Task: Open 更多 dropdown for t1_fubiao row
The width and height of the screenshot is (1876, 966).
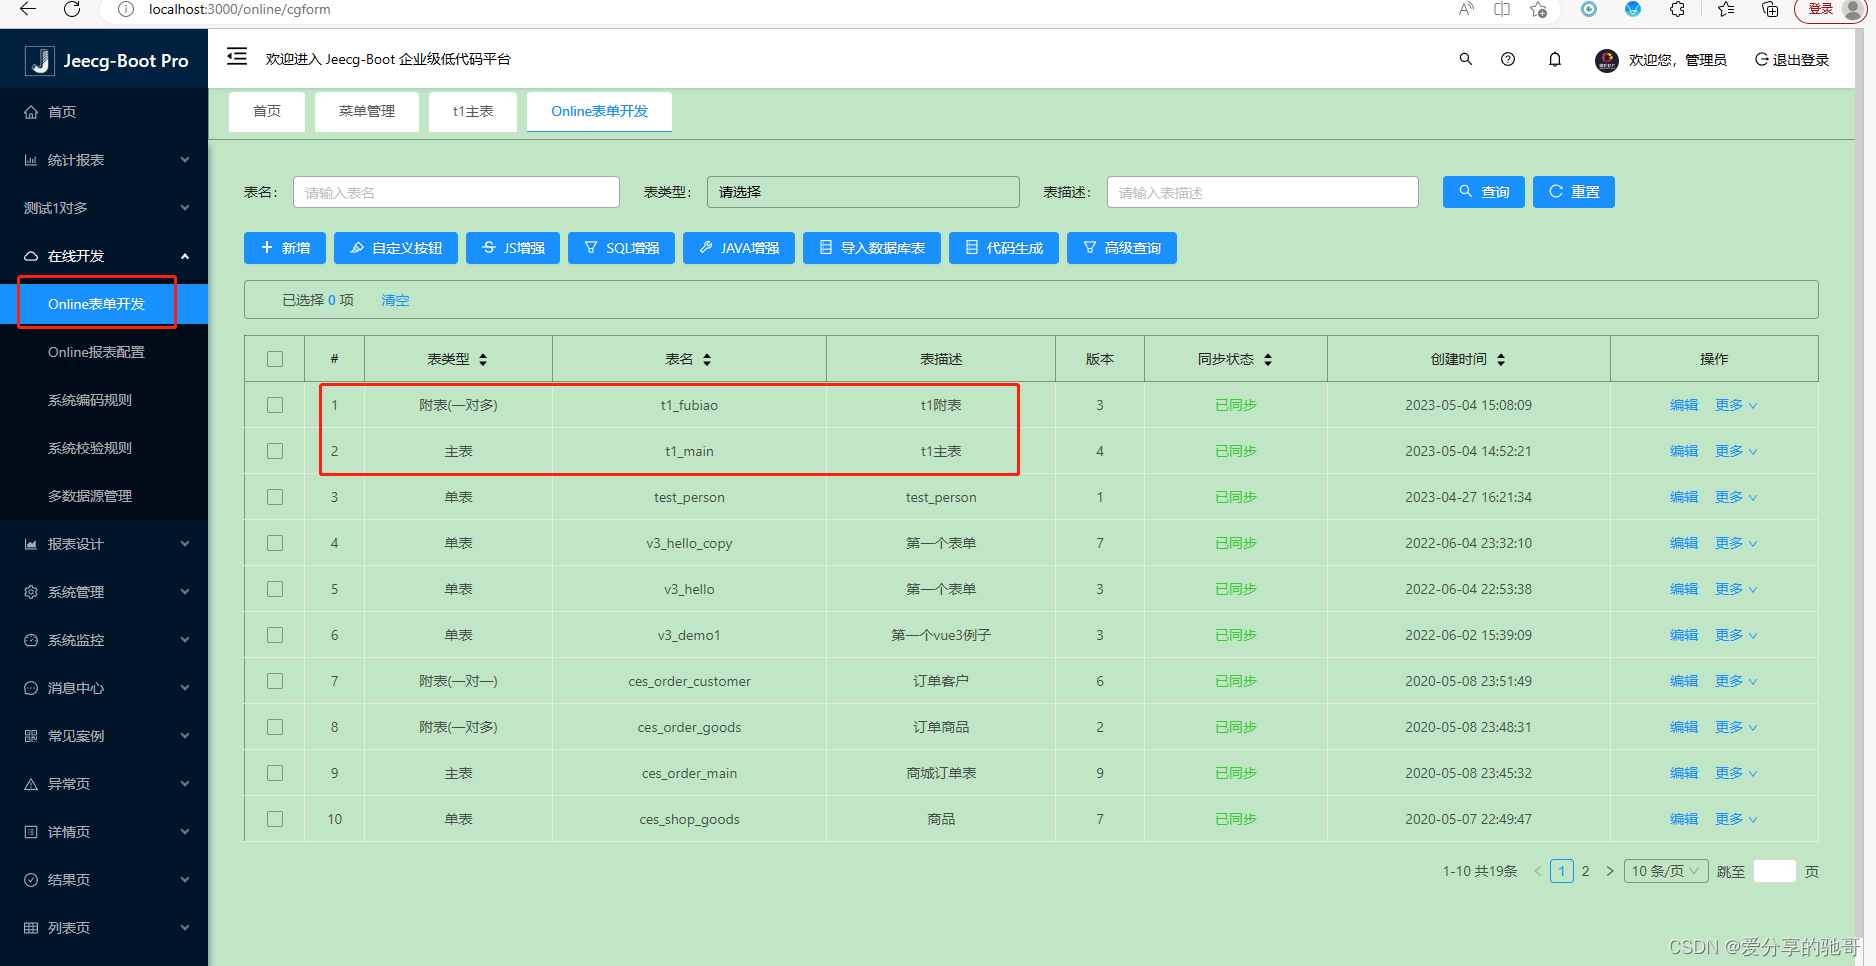Action: pos(1736,405)
